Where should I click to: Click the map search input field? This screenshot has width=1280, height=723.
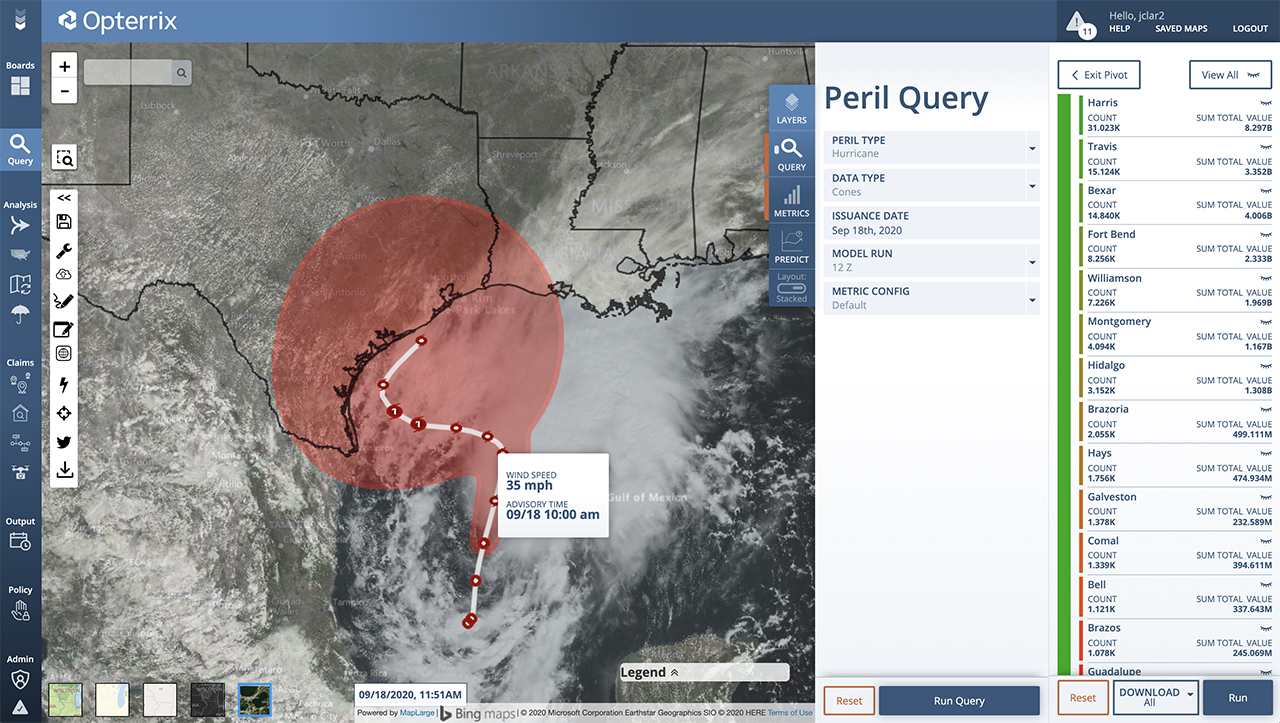[130, 72]
